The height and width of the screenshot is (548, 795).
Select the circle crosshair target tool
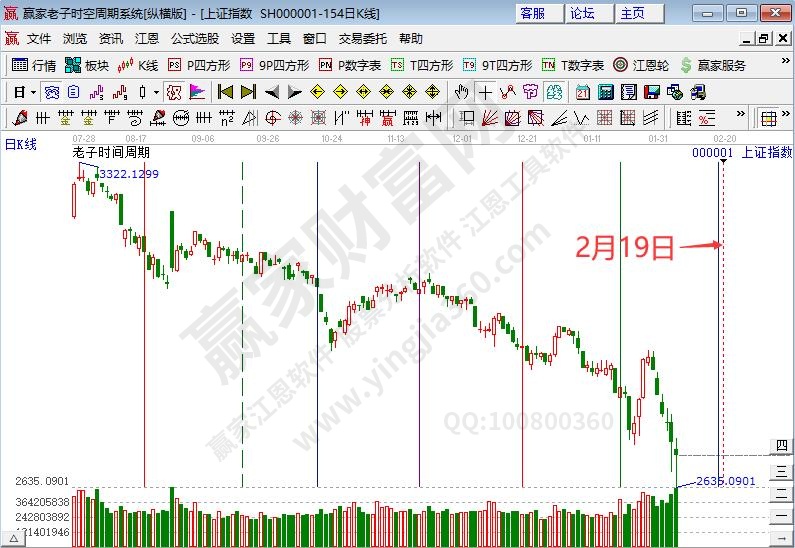click(x=273, y=119)
